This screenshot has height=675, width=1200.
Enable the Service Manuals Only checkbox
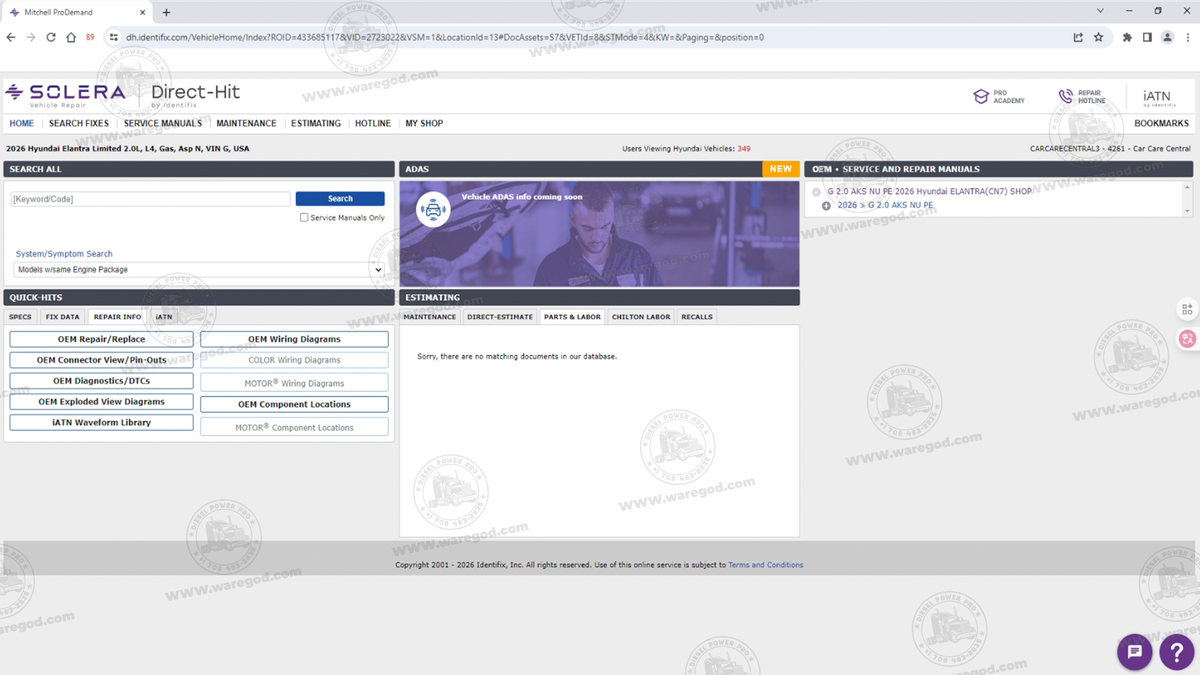pyautogui.click(x=304, y=217)
